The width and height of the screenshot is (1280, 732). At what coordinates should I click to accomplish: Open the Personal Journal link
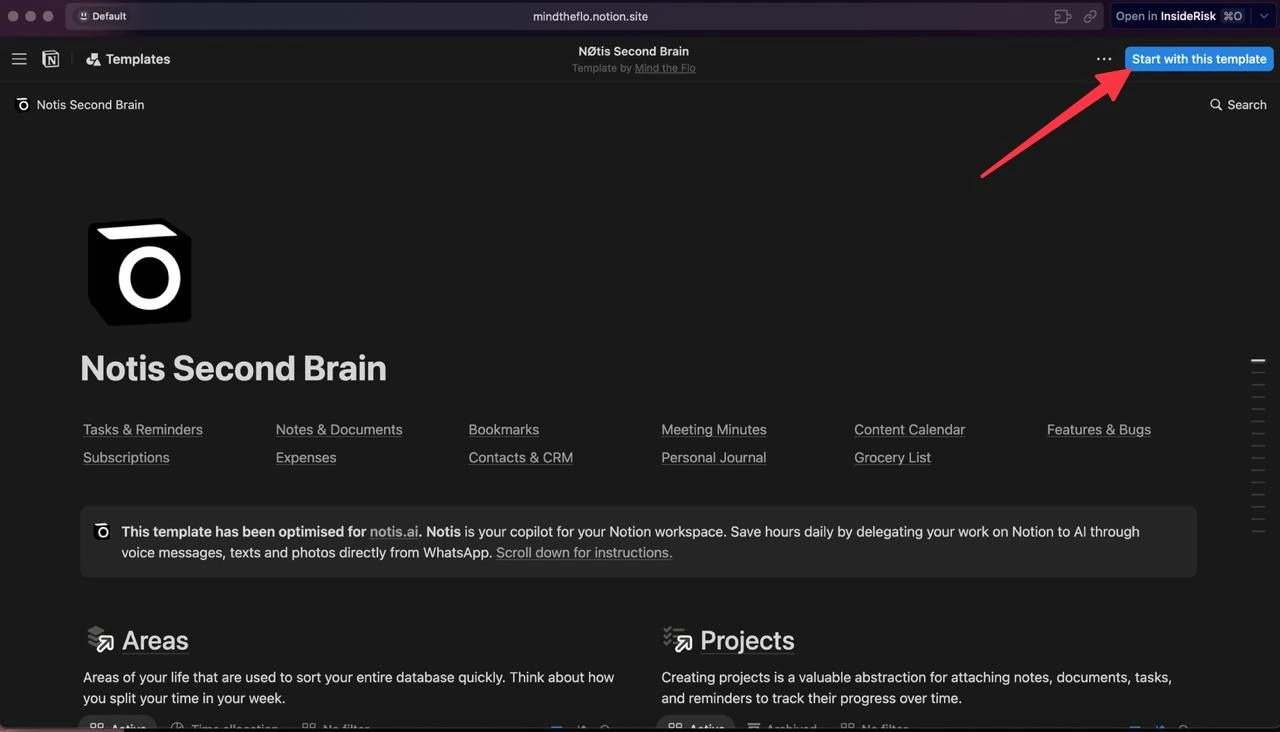click(x=714, y=457)
